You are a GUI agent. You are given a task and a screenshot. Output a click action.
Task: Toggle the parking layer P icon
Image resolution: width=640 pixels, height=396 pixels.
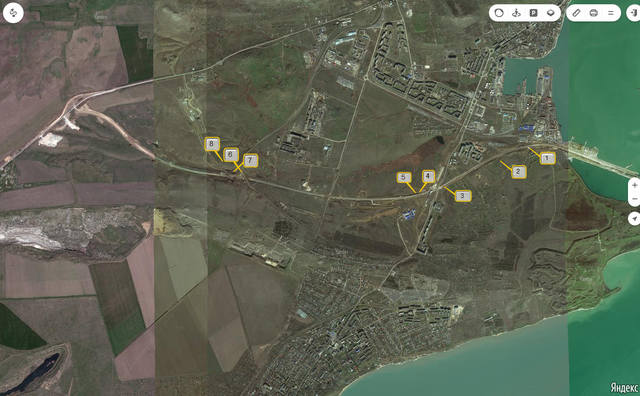point(533,13)
